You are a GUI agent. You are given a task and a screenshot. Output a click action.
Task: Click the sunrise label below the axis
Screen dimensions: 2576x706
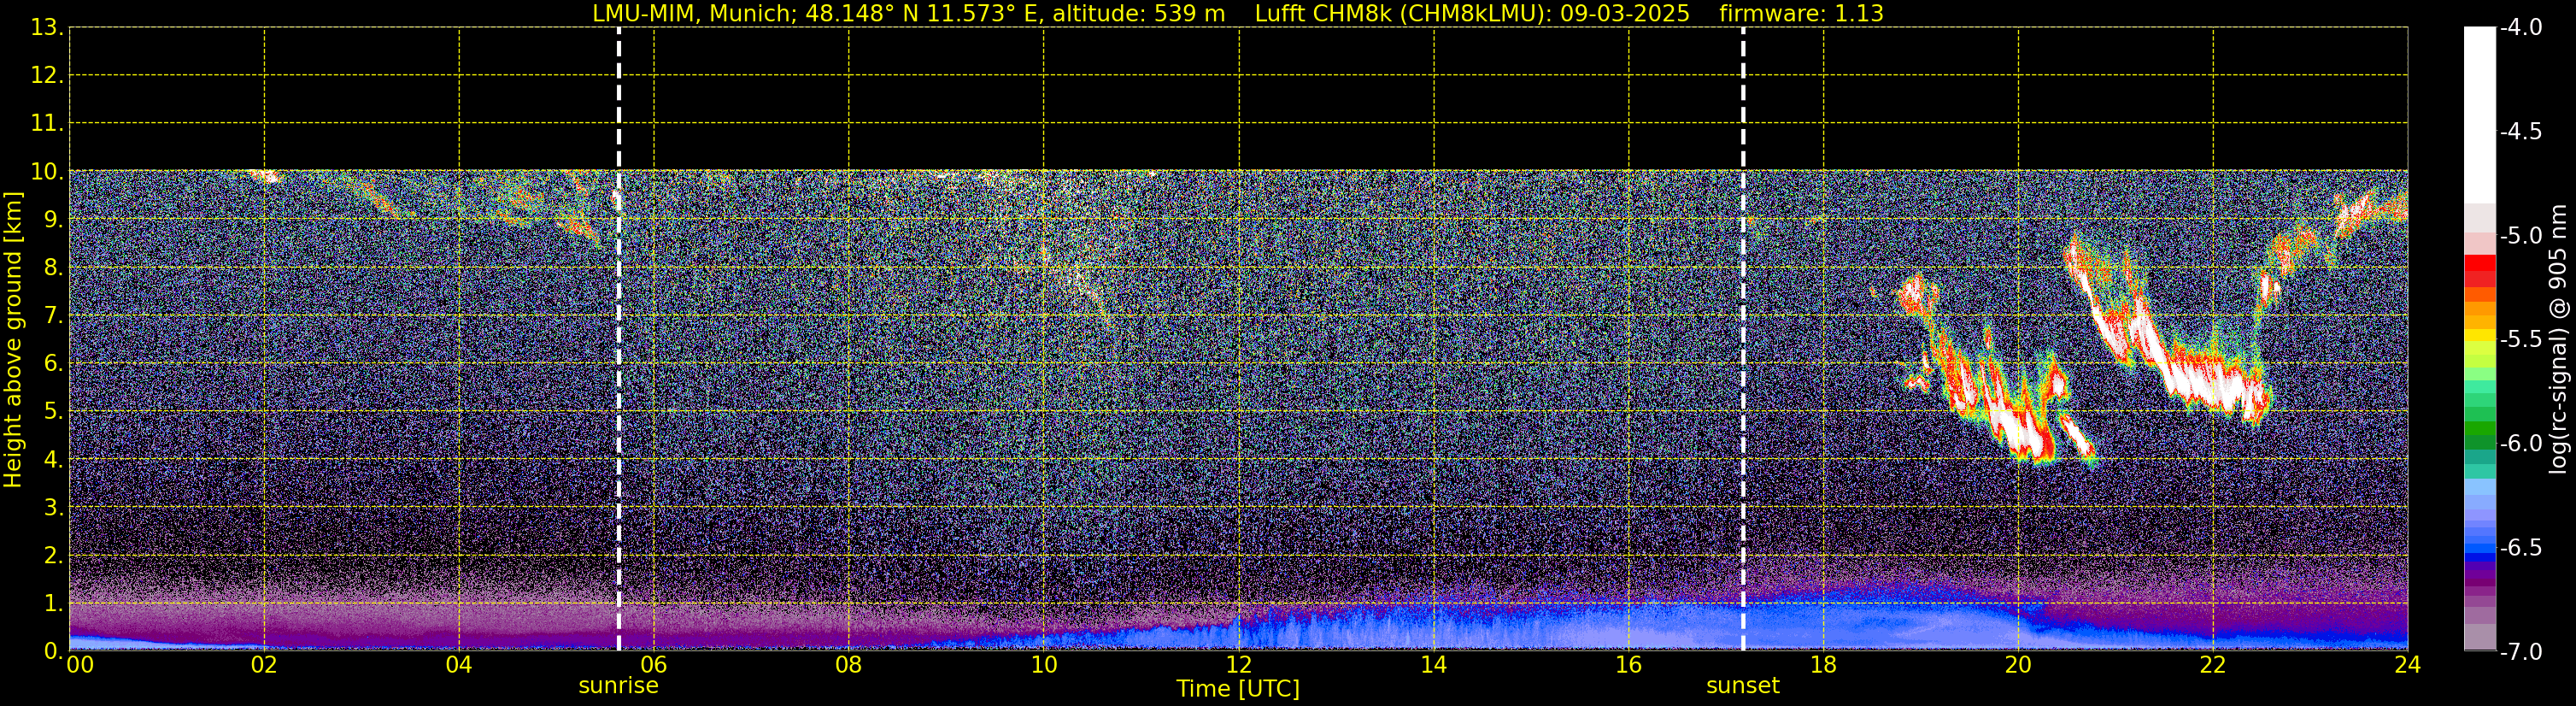click(x=618, y=685)
